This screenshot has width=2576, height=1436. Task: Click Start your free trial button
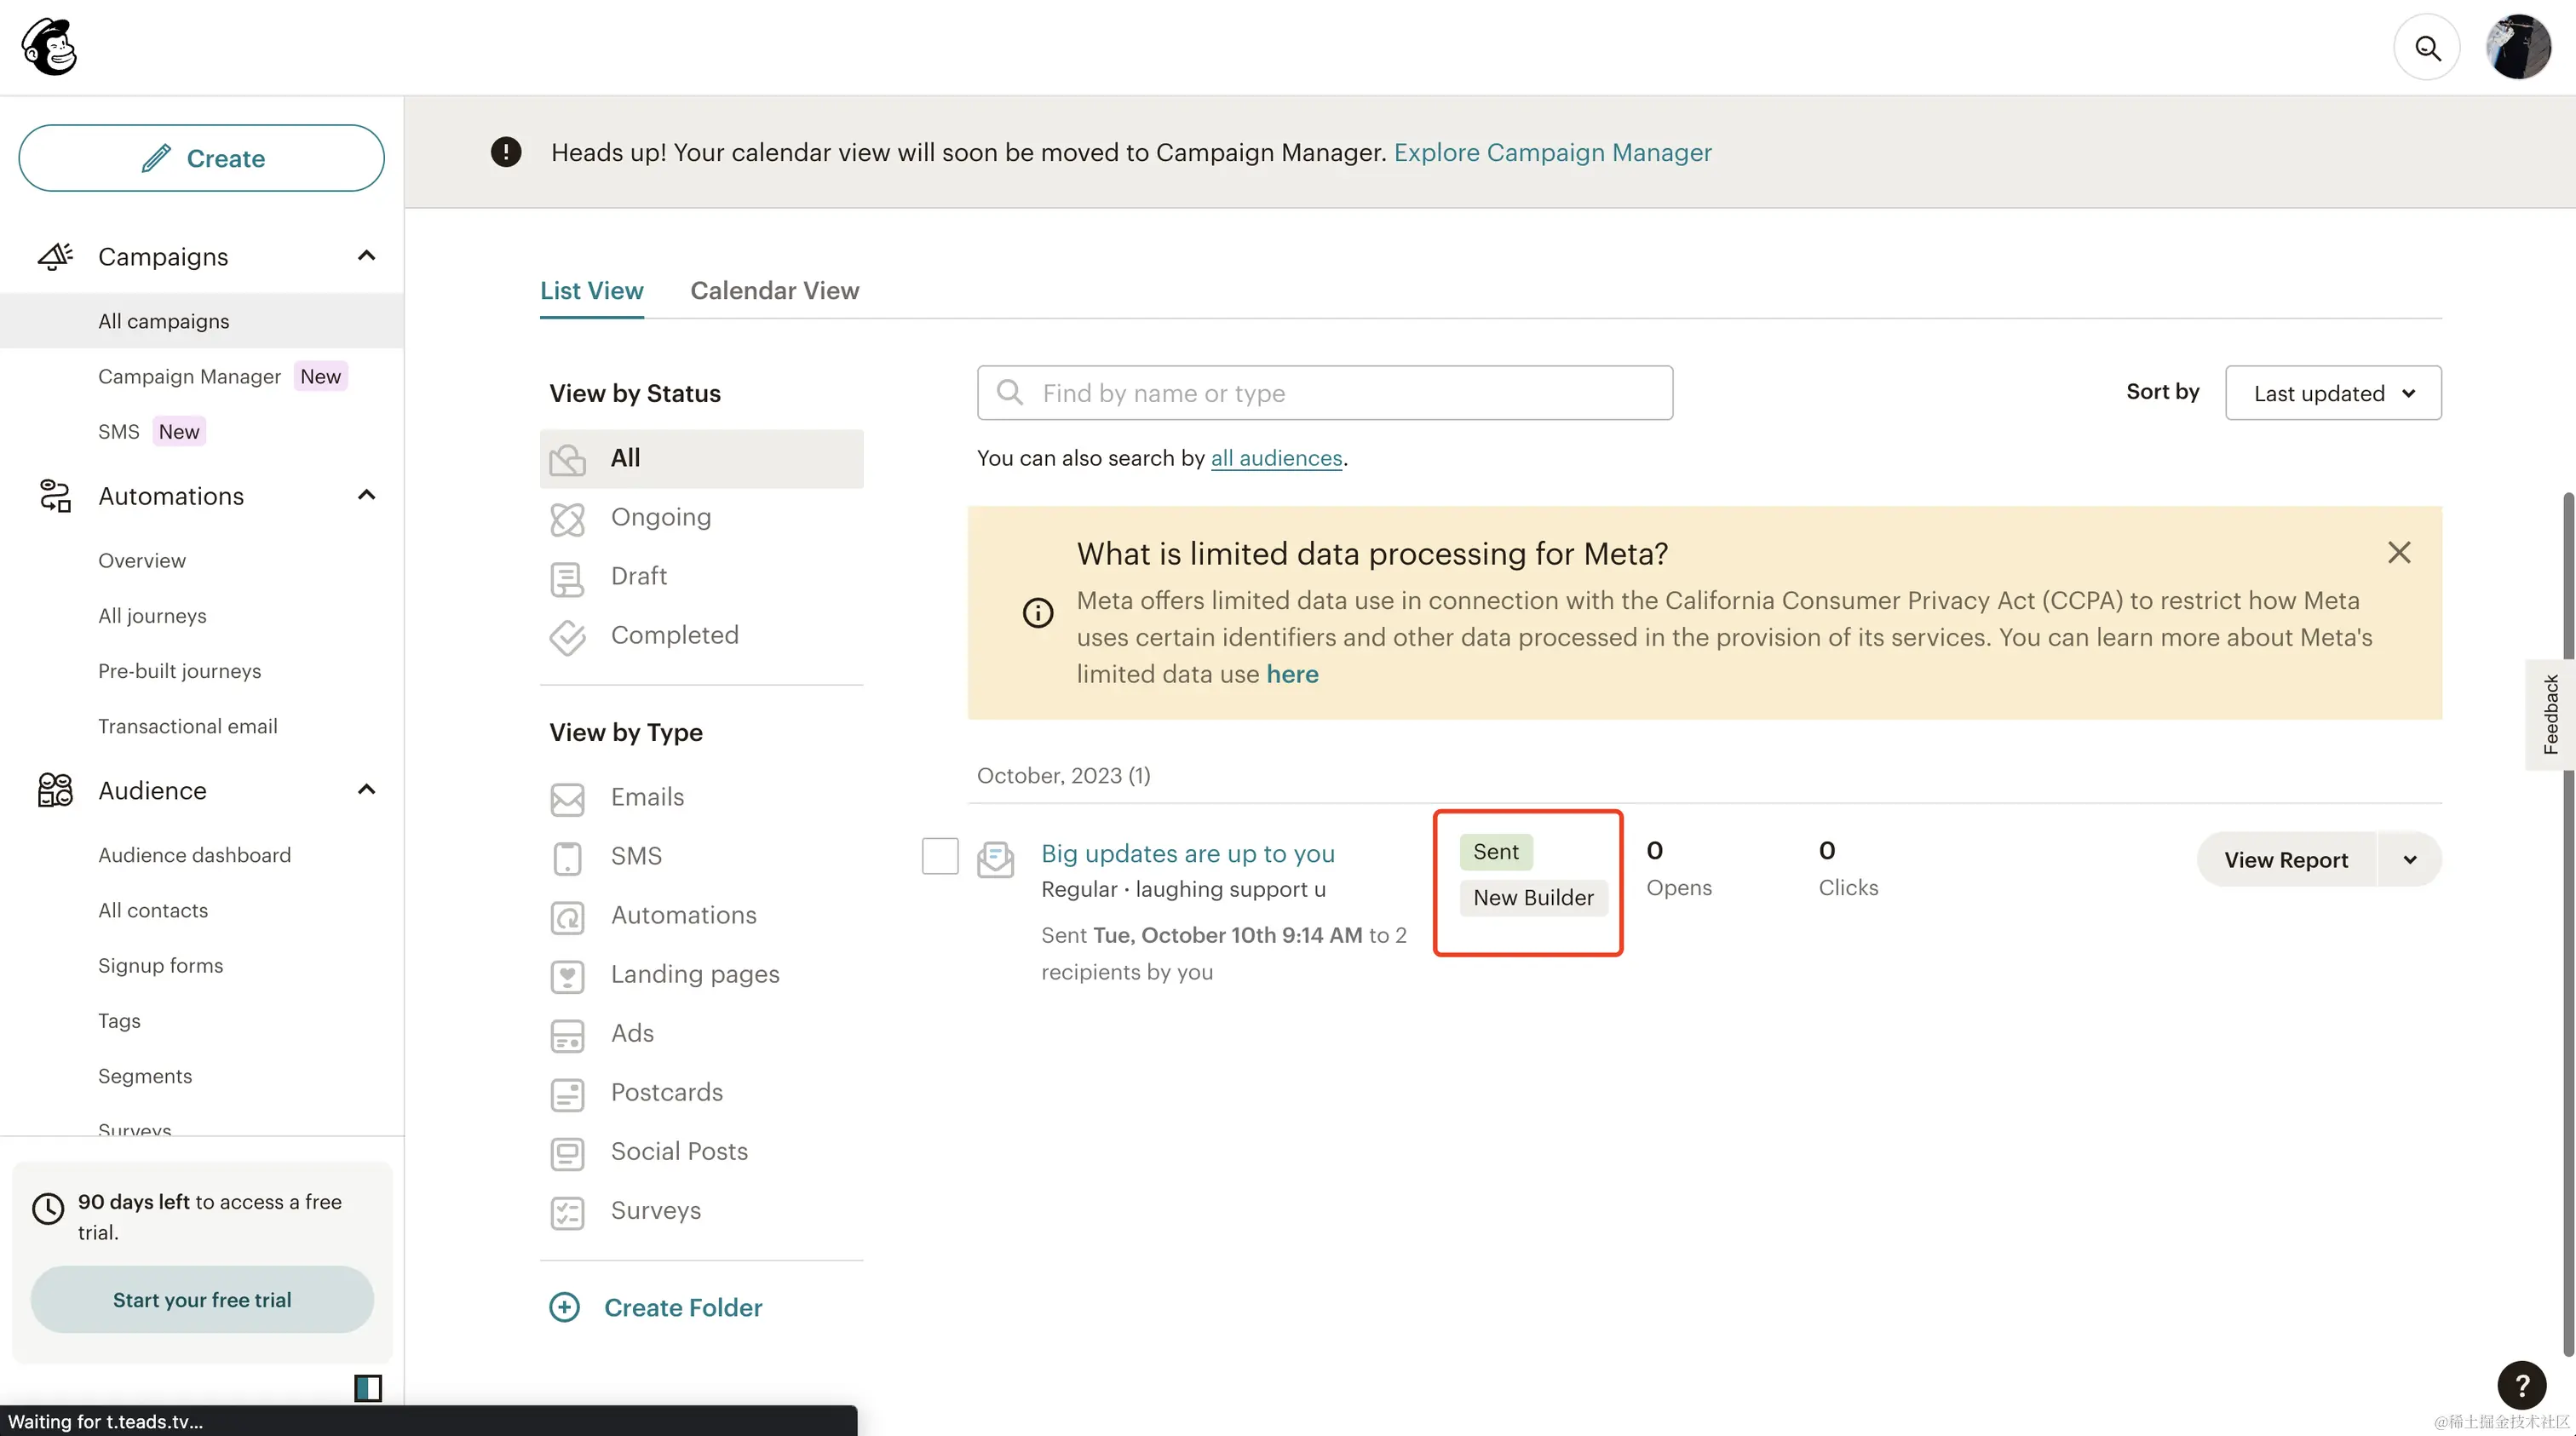202,1299
